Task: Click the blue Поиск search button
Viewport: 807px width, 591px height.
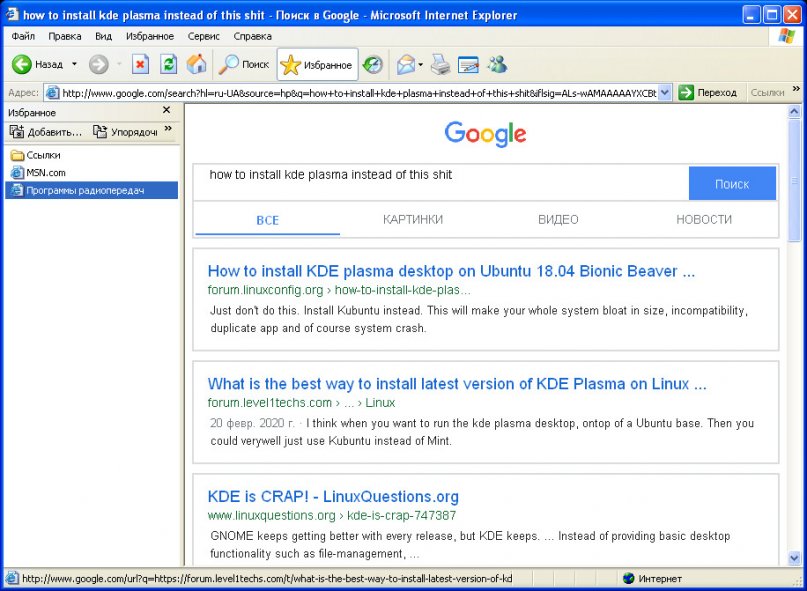Action: (x=732, y=183)
